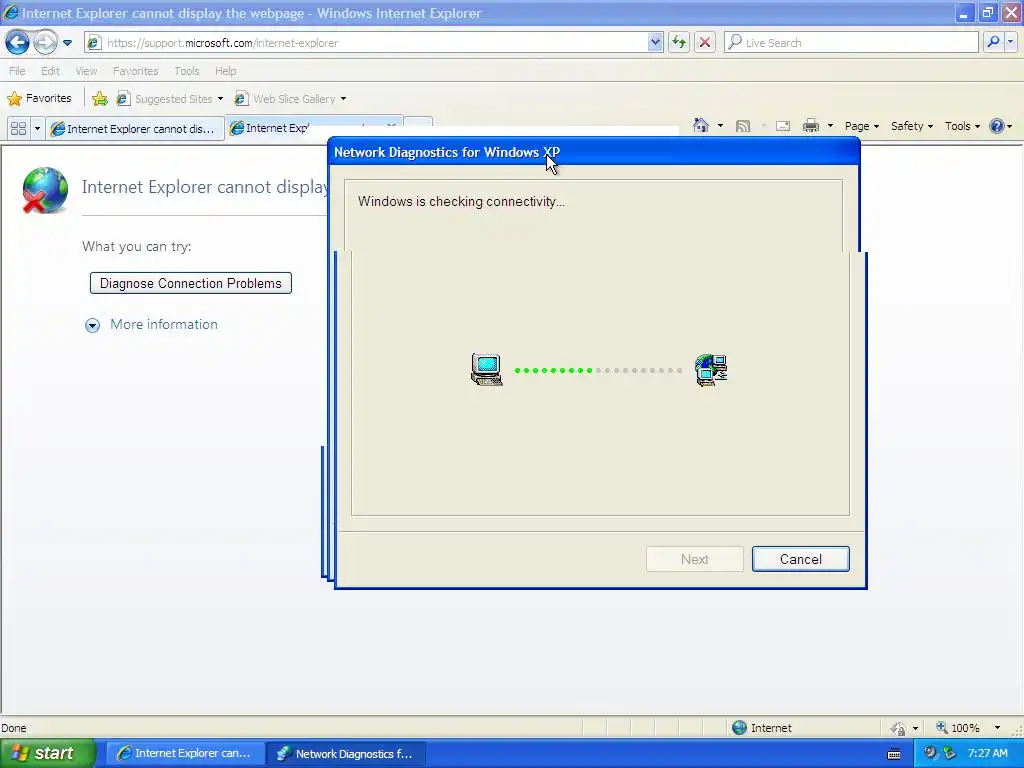Click the on-screen keyboard tray icon
The height and width of the screenshot is (768, 1024).
tap(894, 754)
